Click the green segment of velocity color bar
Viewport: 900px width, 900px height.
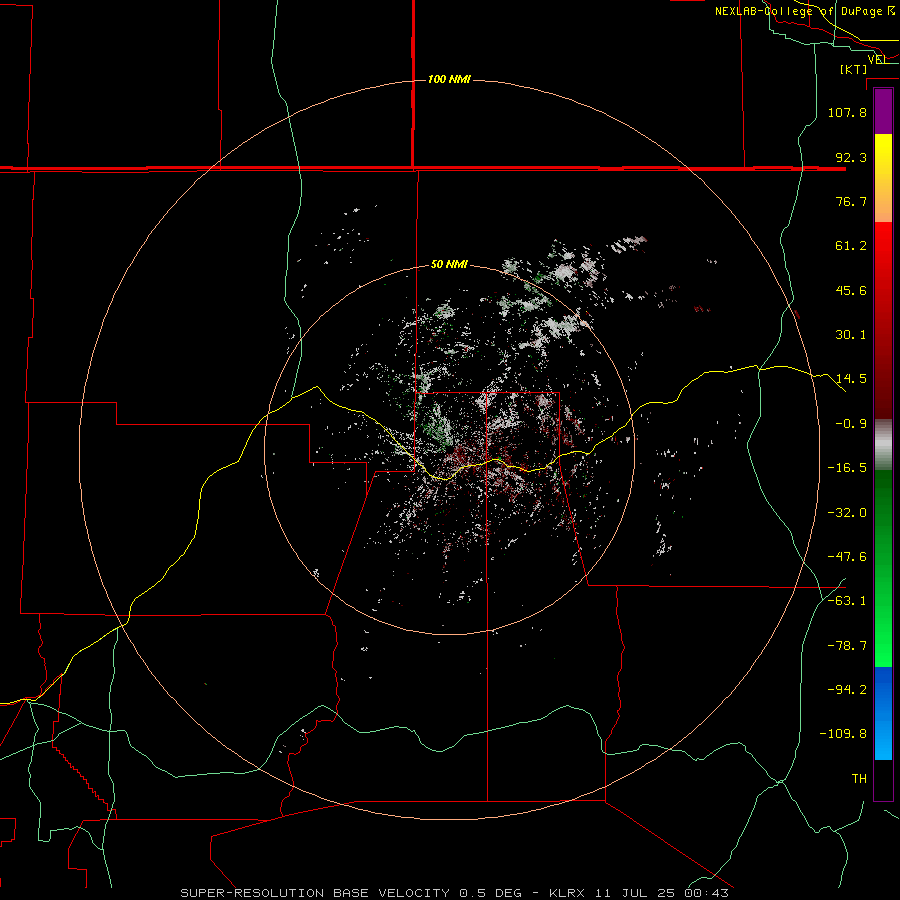[x=883, y=568]
